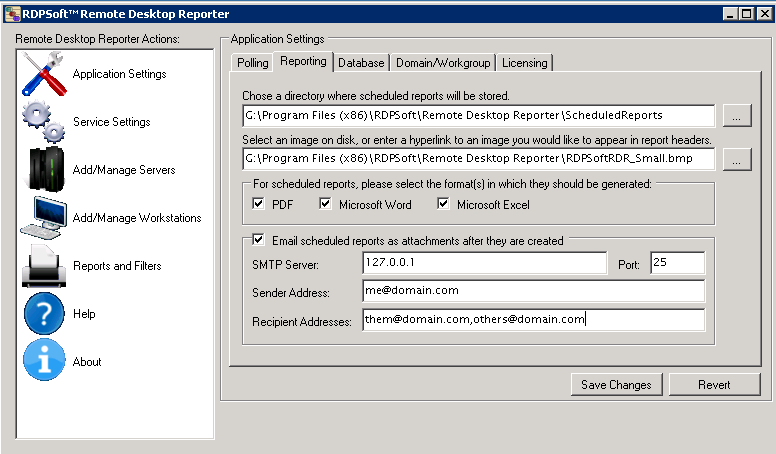Select the Application Settings label in the sidebar

(x=119, y=74)
